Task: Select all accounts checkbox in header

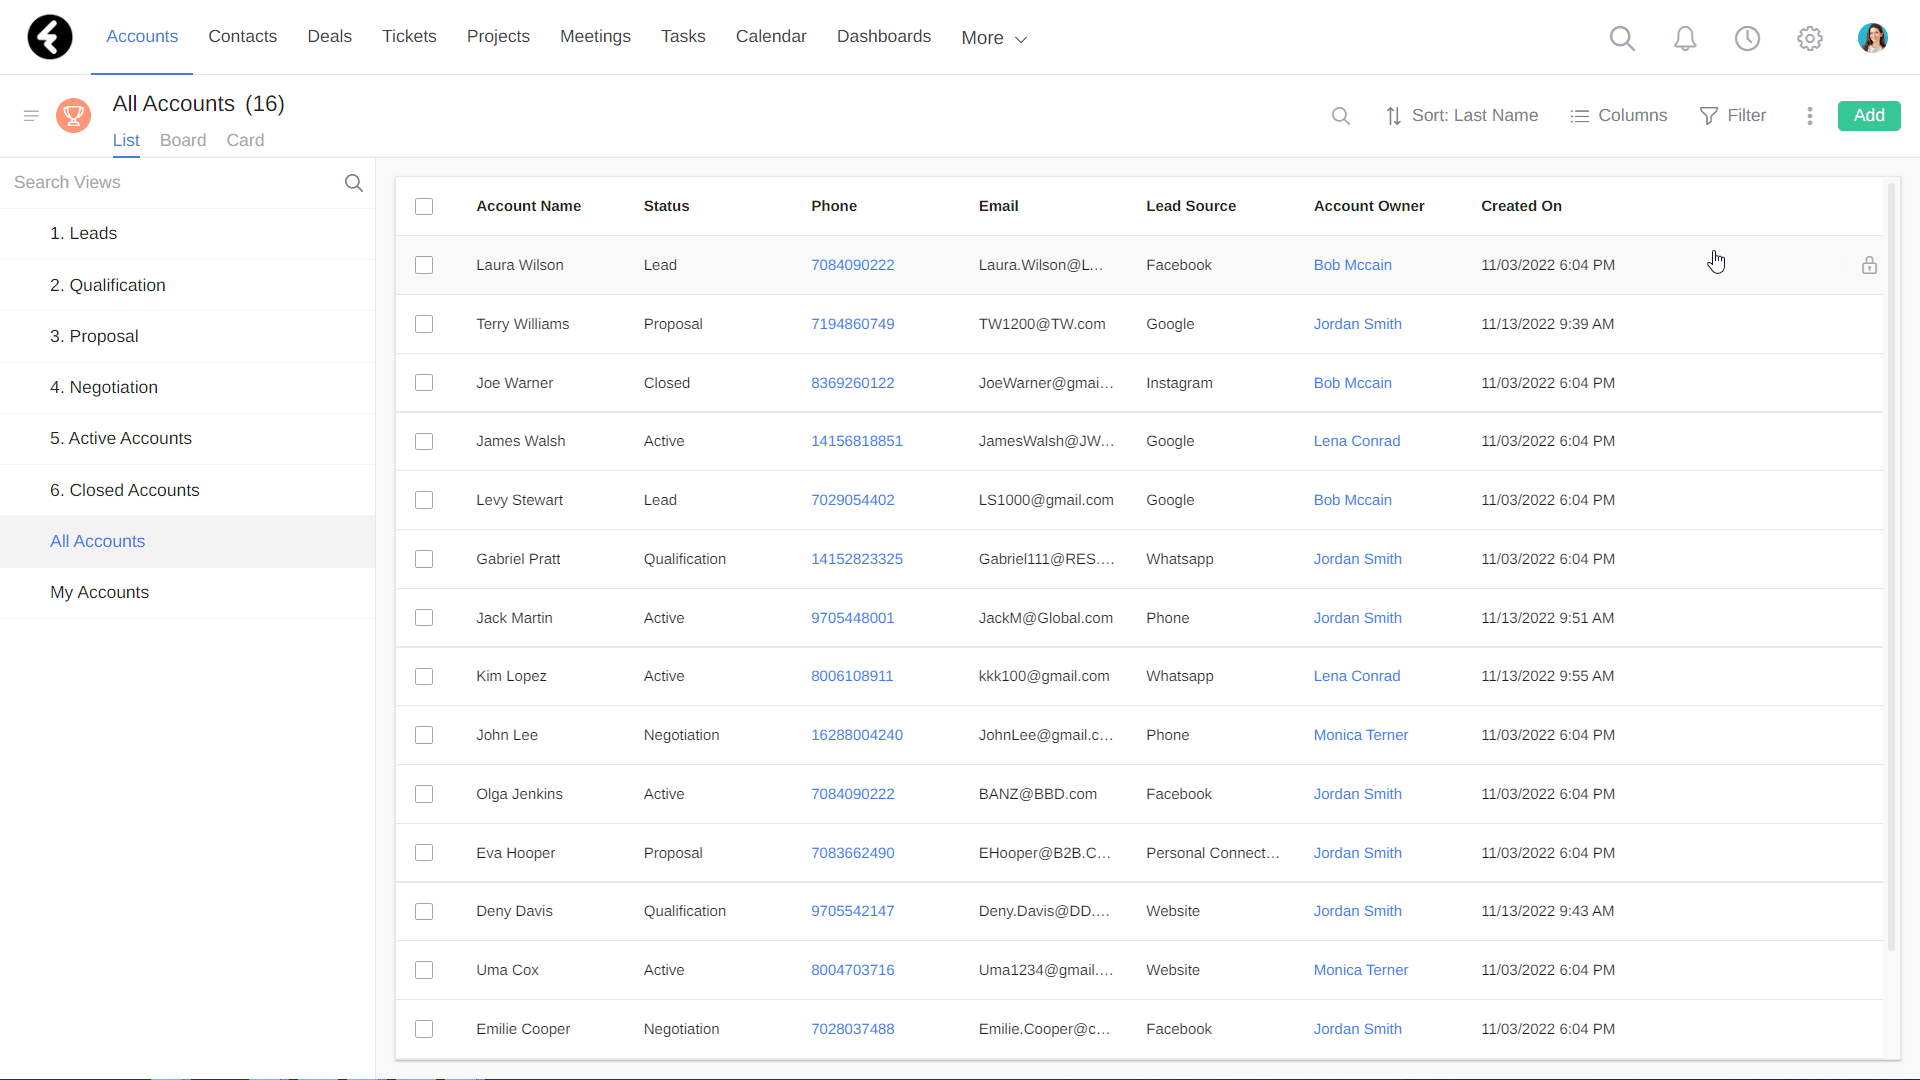Action: point(424,206)
